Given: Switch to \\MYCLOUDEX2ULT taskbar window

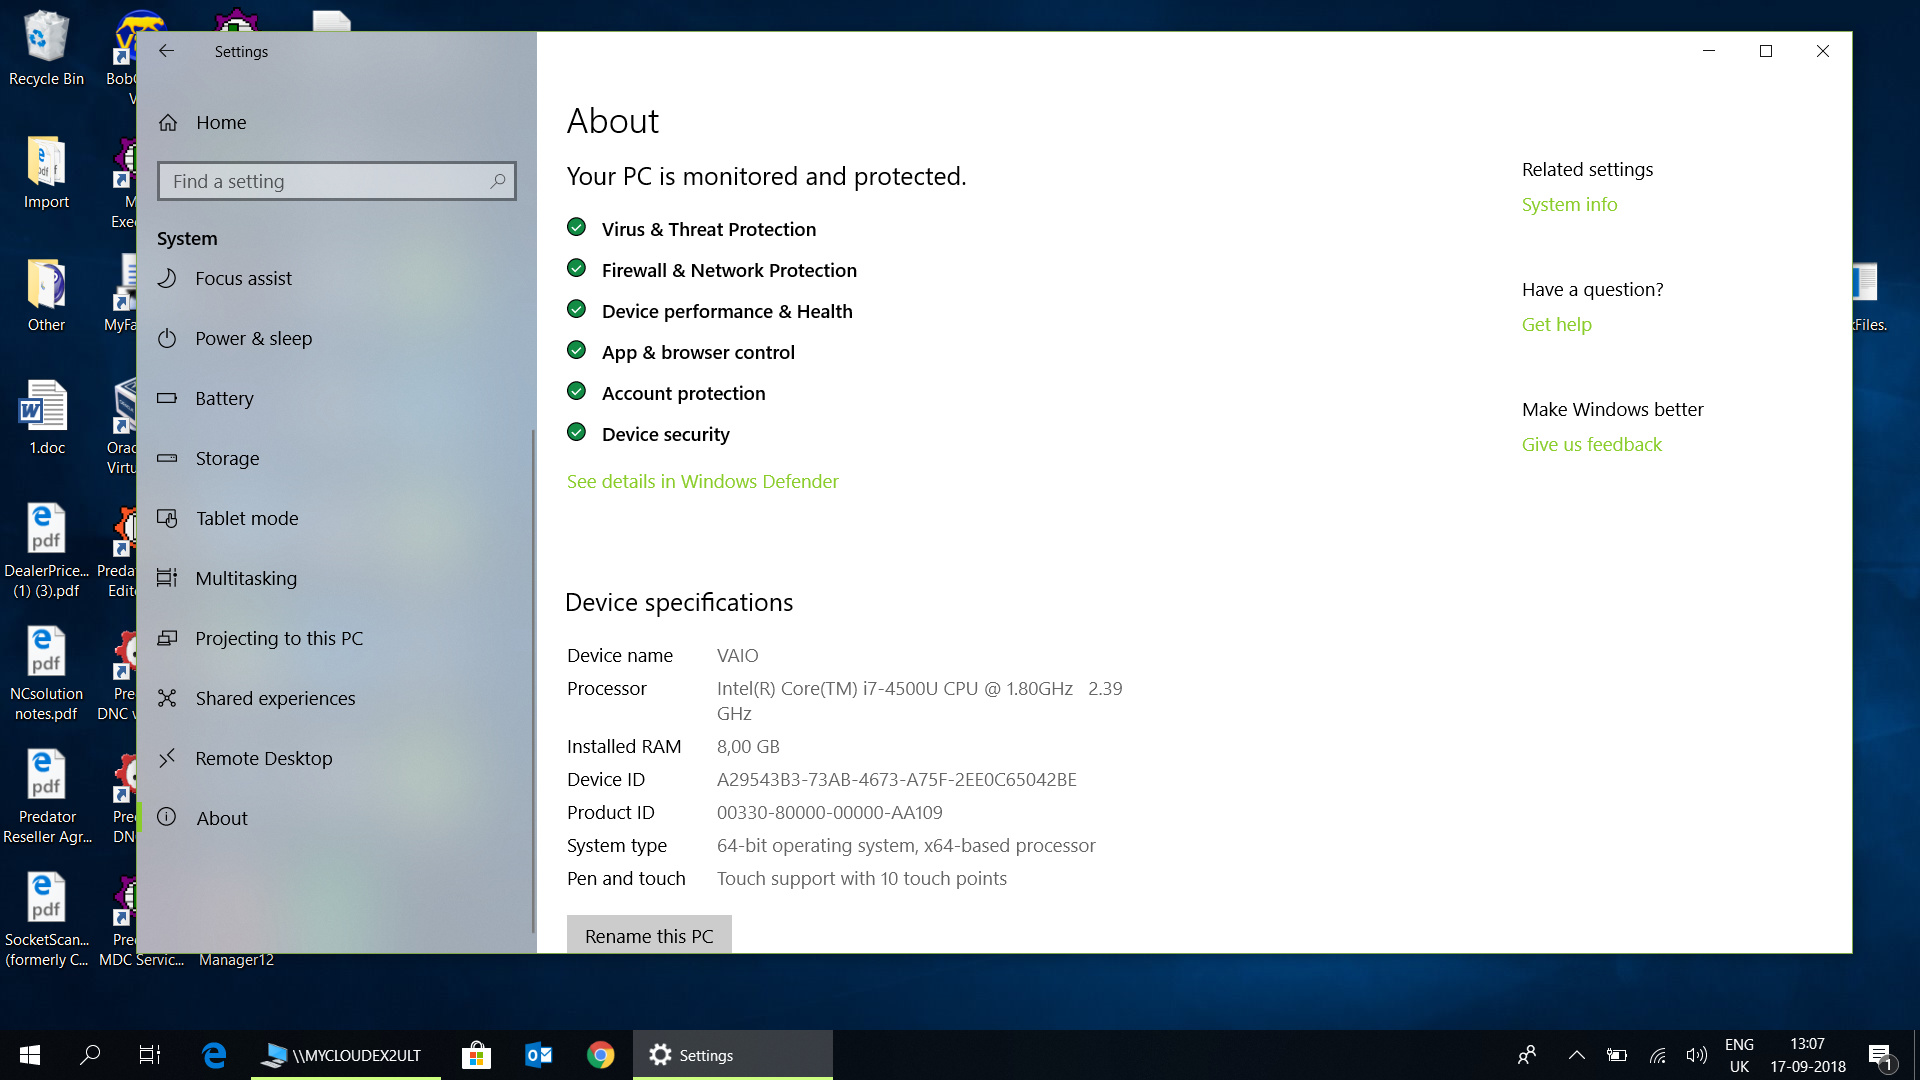Looking at the screenshot, I should coord(345,1055).
